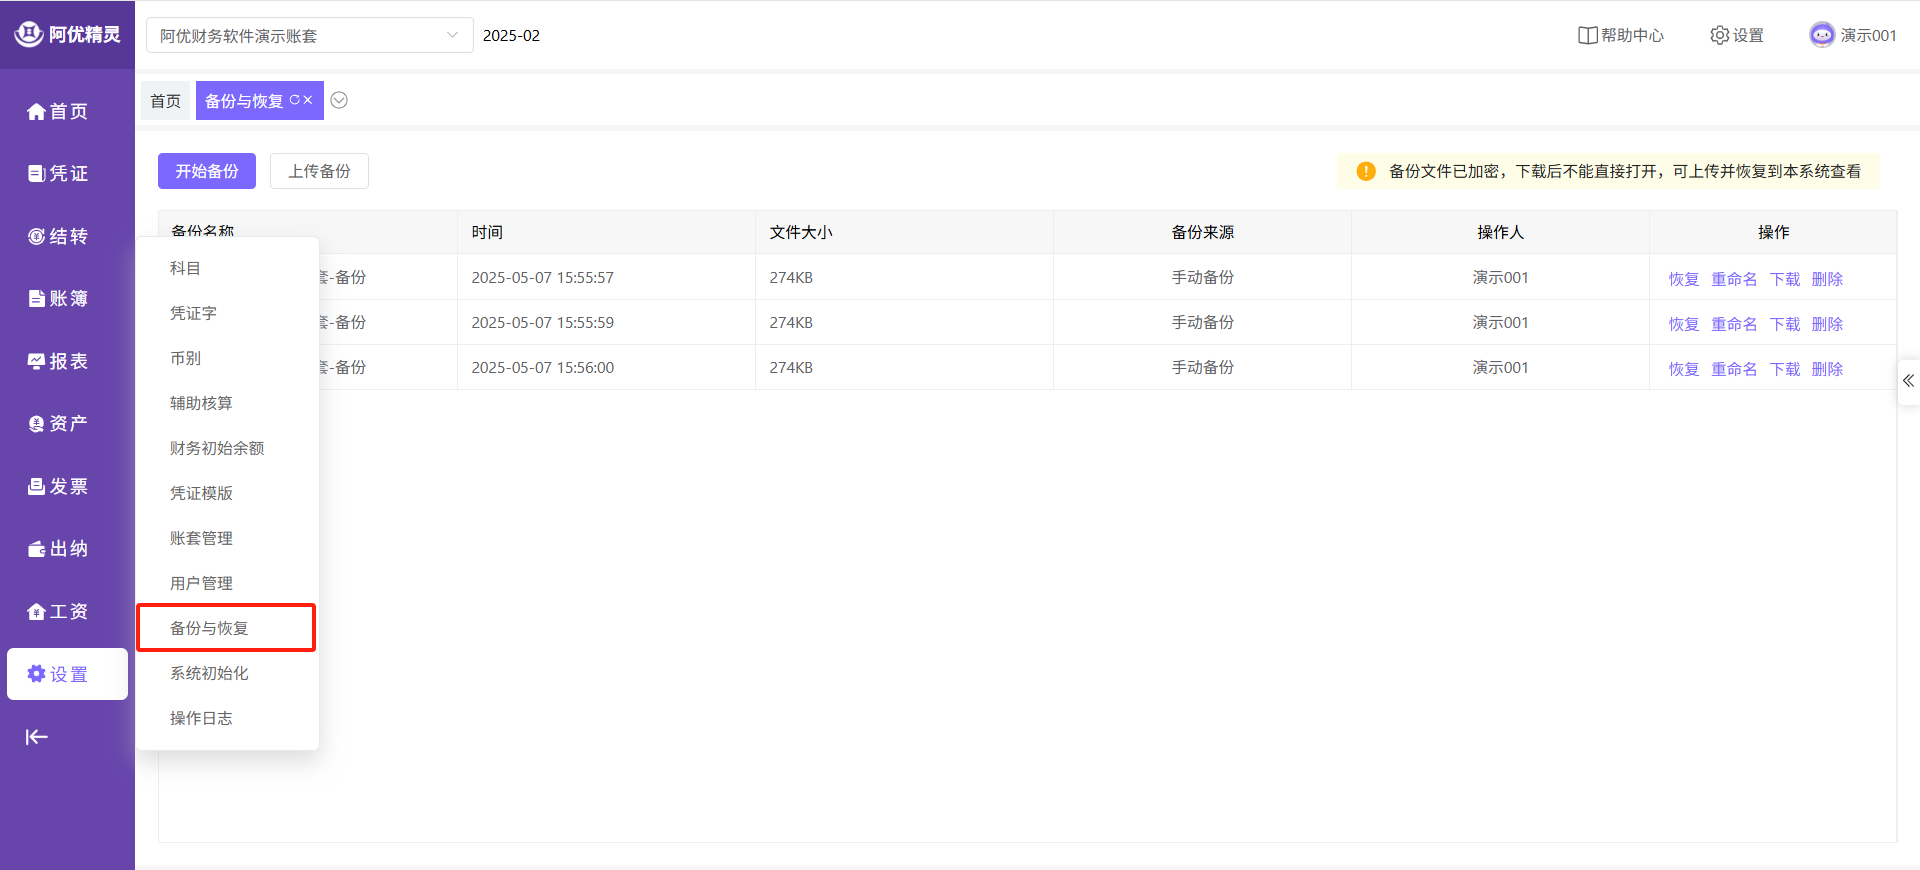Screen dimensions: 1920x870
Task: Click 恢复 for the 15:55:57 backup
Action: tap(1683, 279)
